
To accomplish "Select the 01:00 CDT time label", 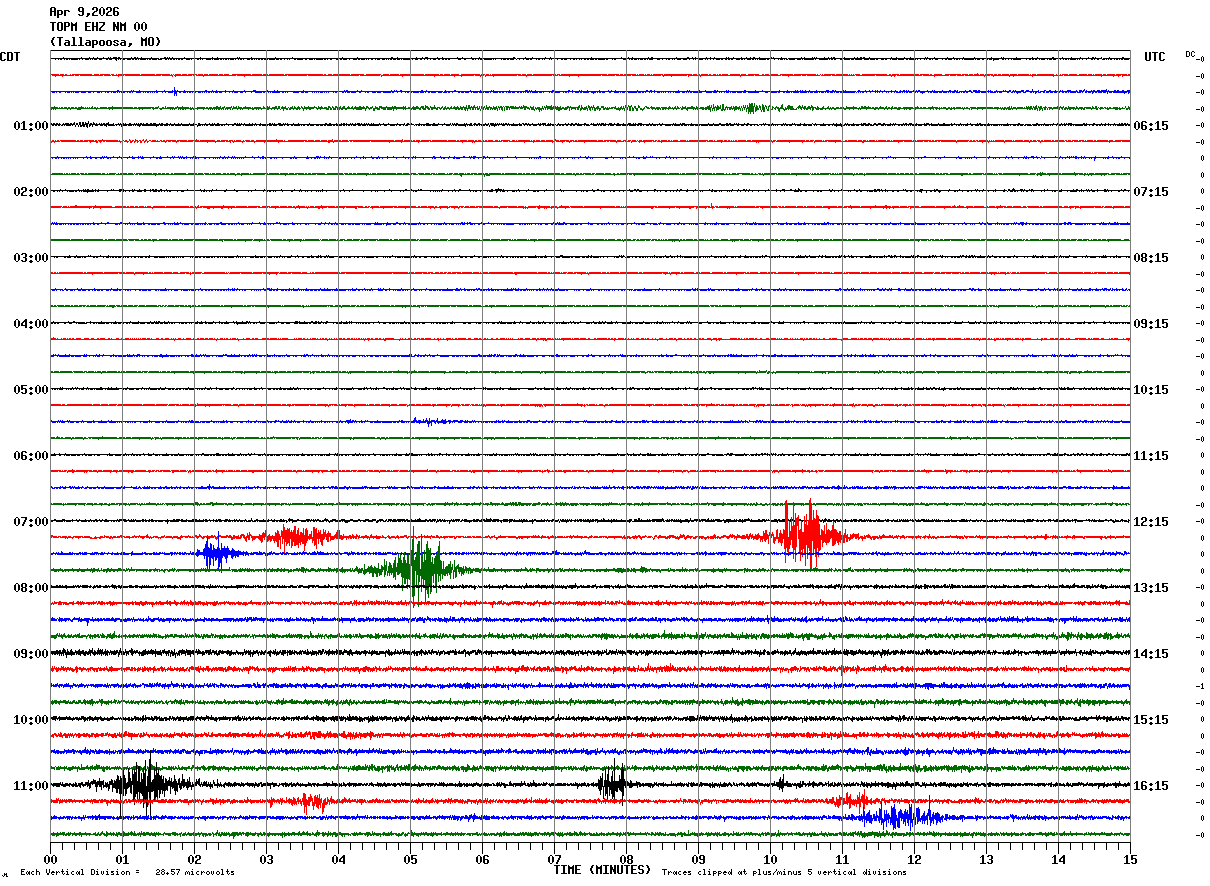I will tap(31, 126).
